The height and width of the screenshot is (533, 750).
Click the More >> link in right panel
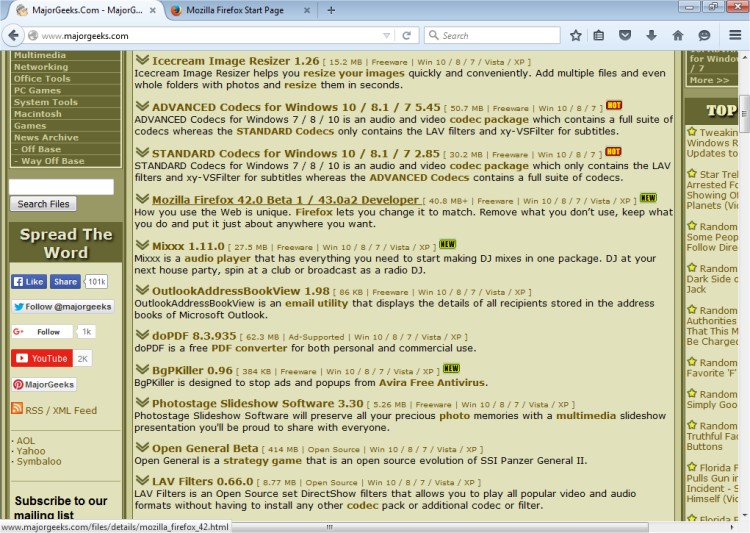point(709,80)
